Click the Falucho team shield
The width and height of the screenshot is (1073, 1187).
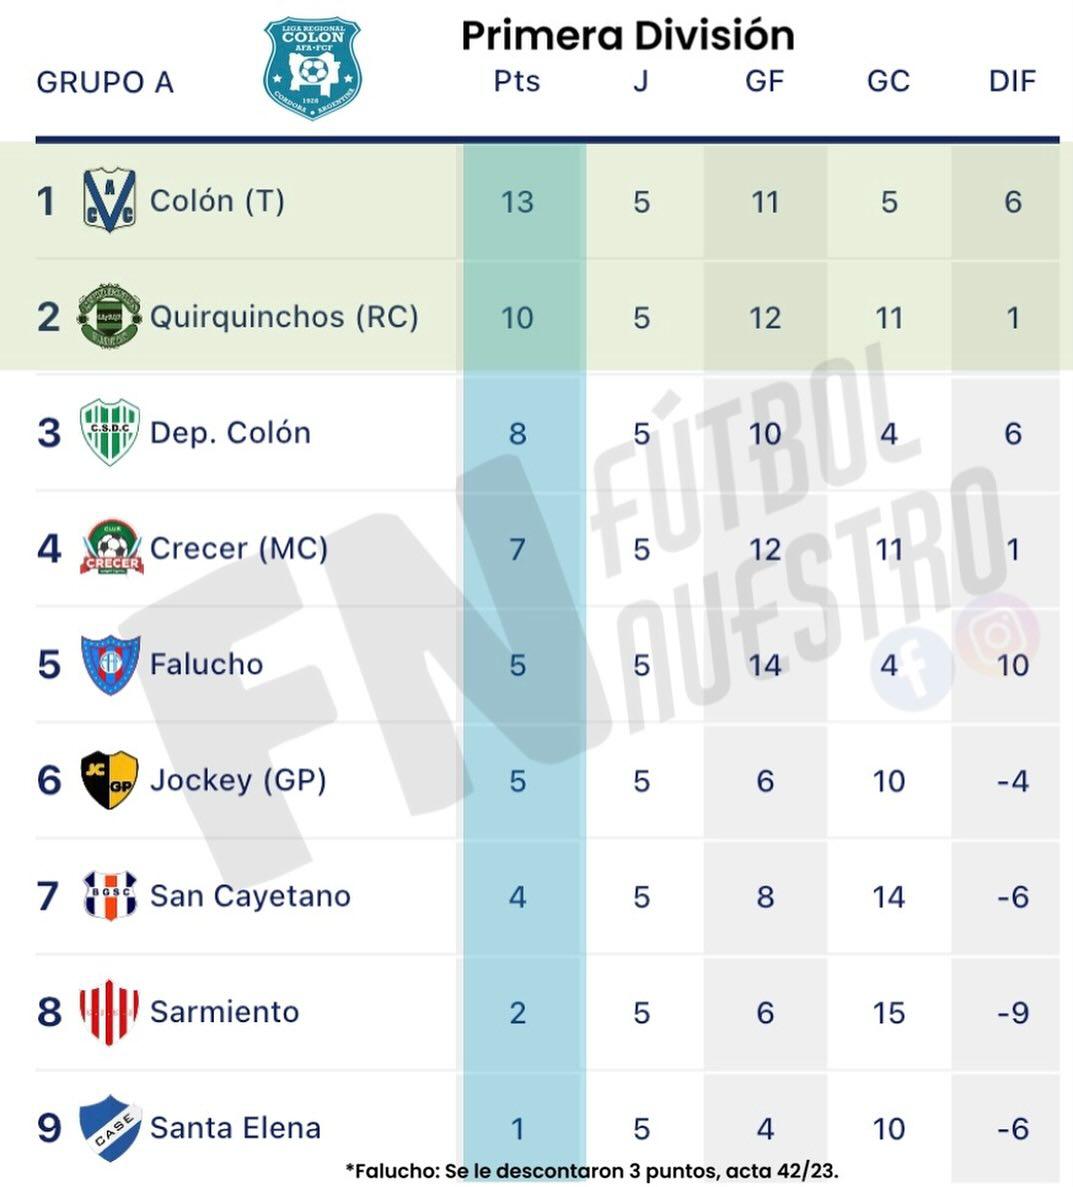click(110, 664)
